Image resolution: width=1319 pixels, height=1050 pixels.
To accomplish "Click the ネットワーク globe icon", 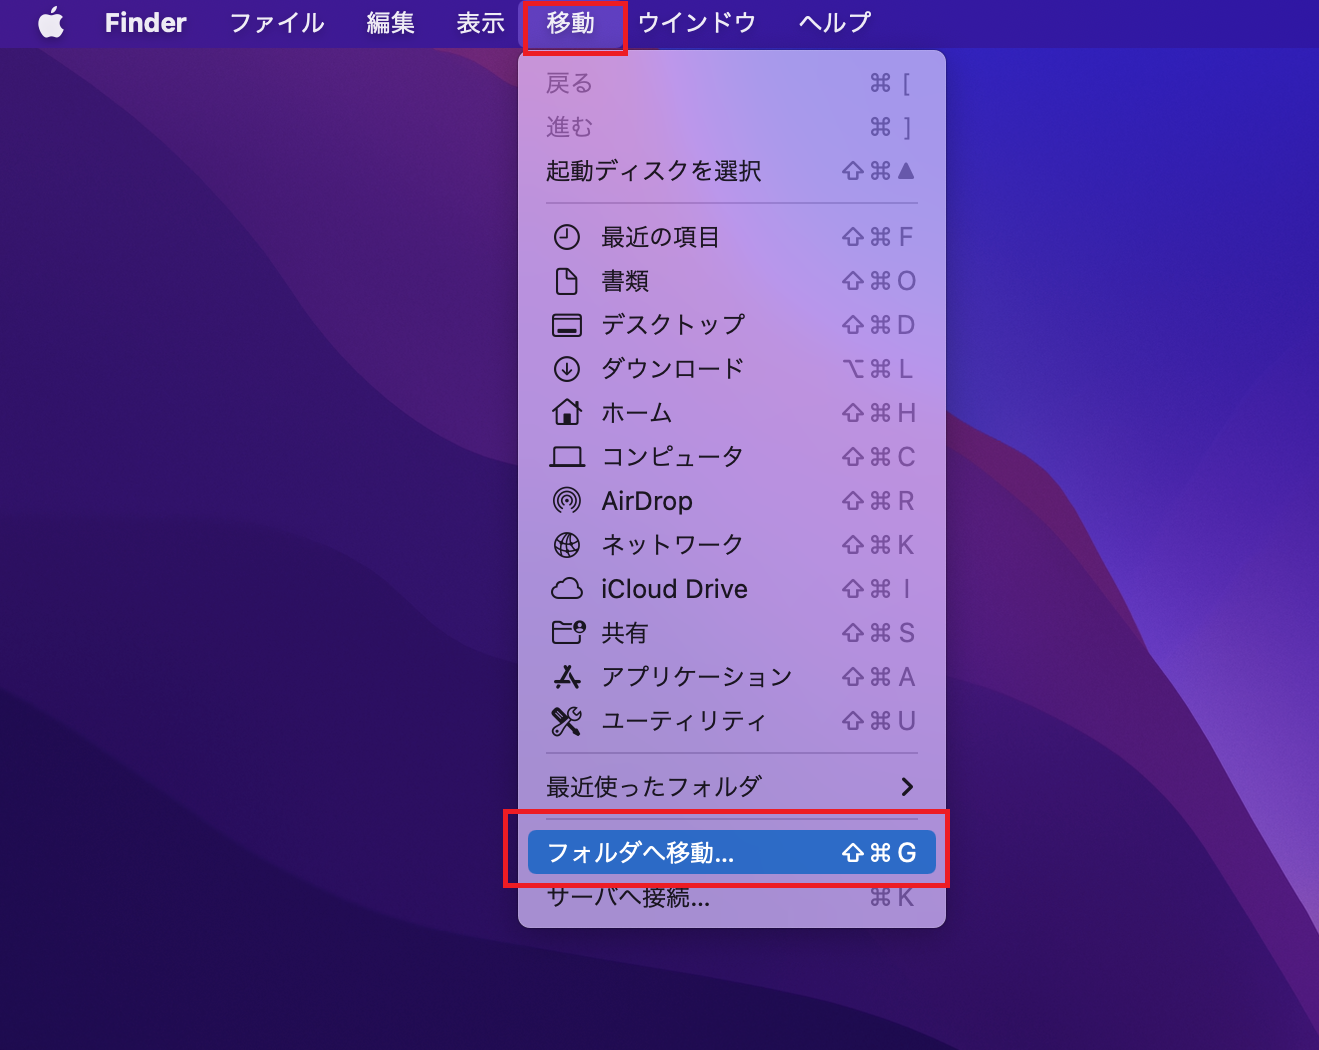I will point(567,545).
